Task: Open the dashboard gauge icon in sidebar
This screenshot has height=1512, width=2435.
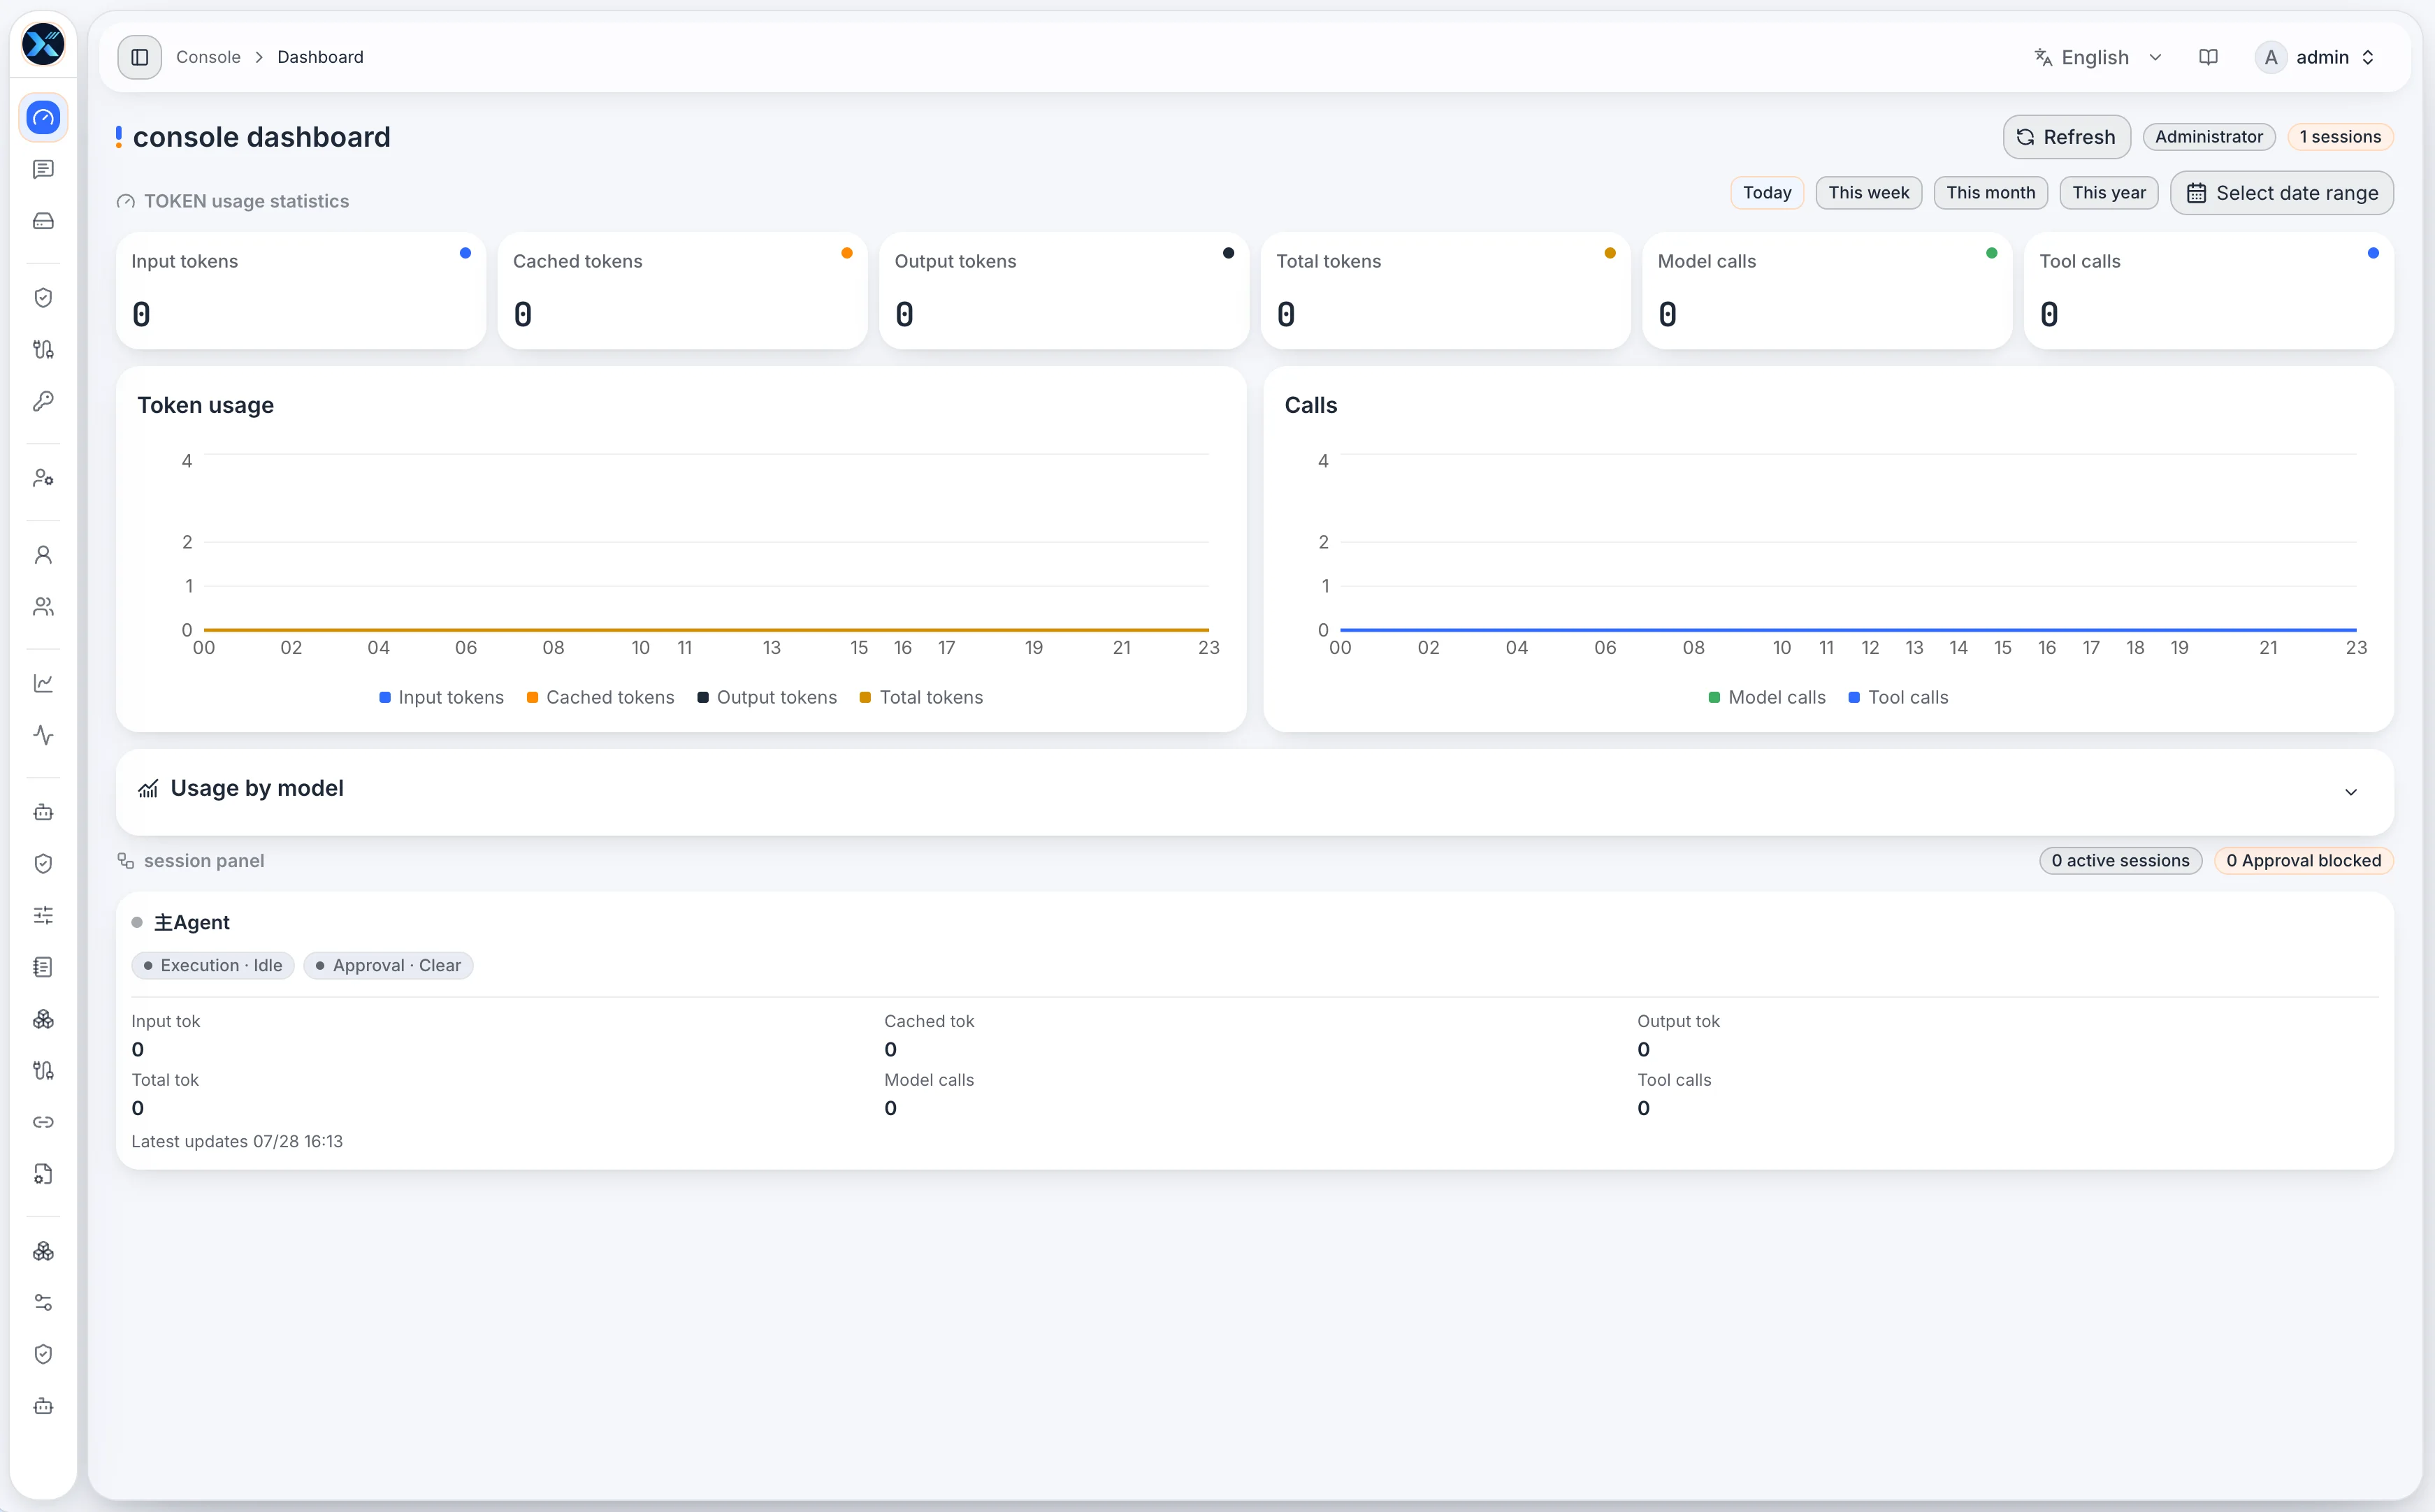Action: [x=43, y=118]
